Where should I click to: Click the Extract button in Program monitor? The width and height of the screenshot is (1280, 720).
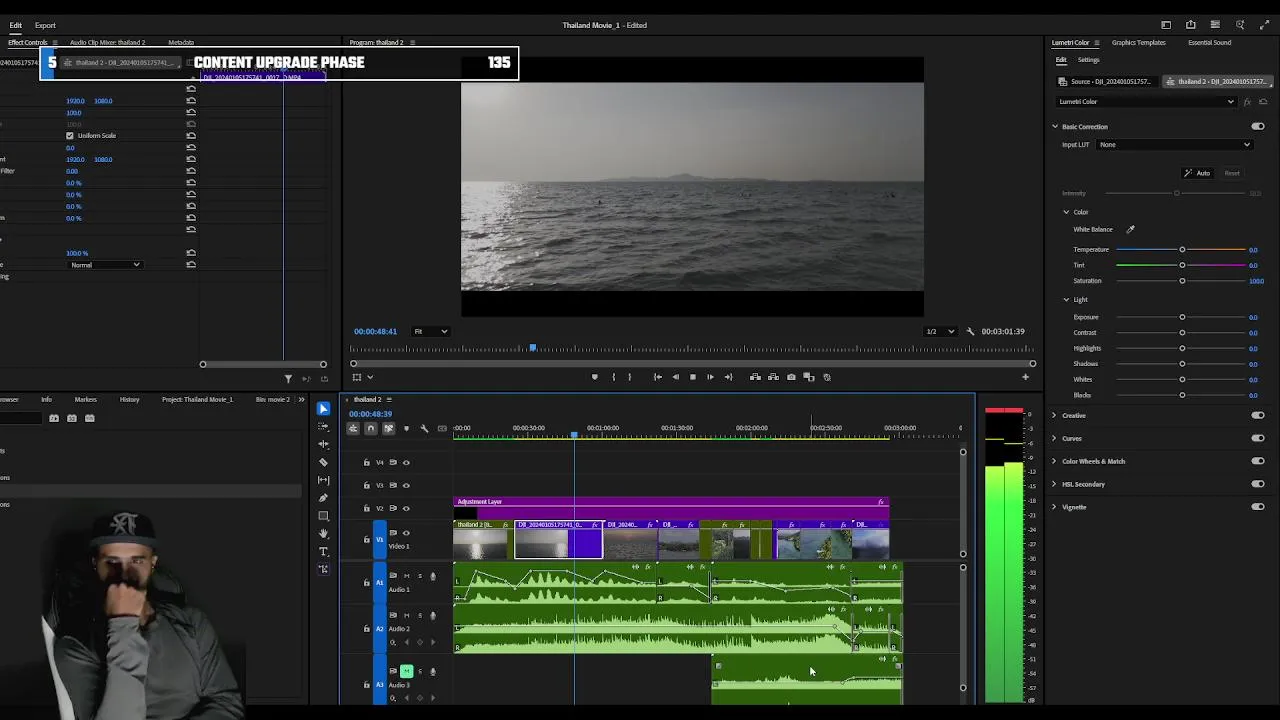(x=773, y=377)
